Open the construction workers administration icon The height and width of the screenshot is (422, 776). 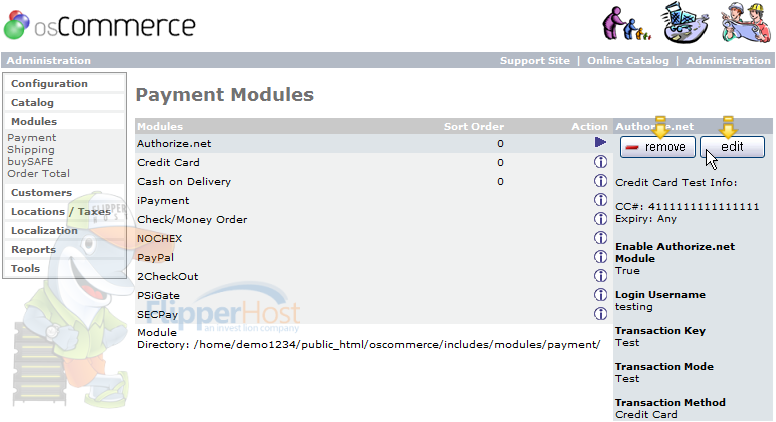[746, 23]
